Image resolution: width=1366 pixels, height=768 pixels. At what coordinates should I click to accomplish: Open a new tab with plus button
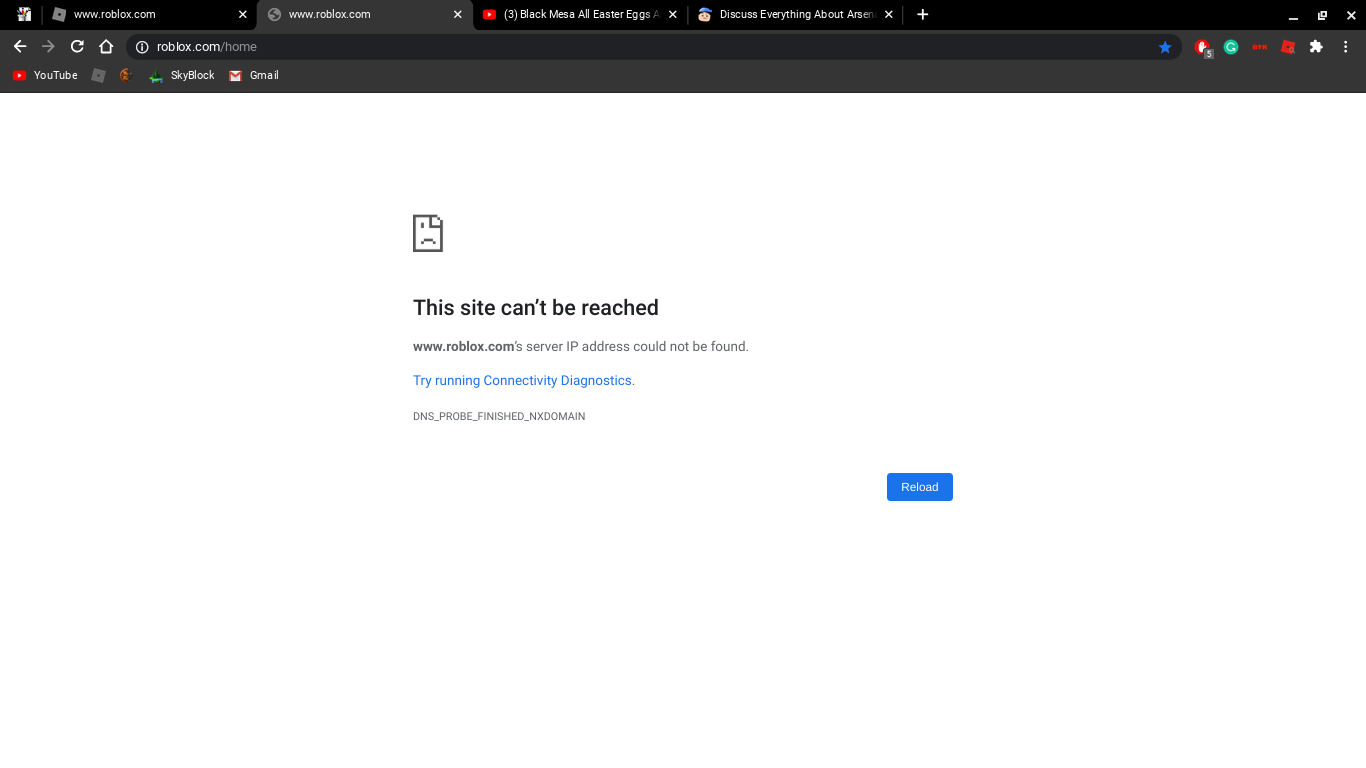(x=923, y=15)
